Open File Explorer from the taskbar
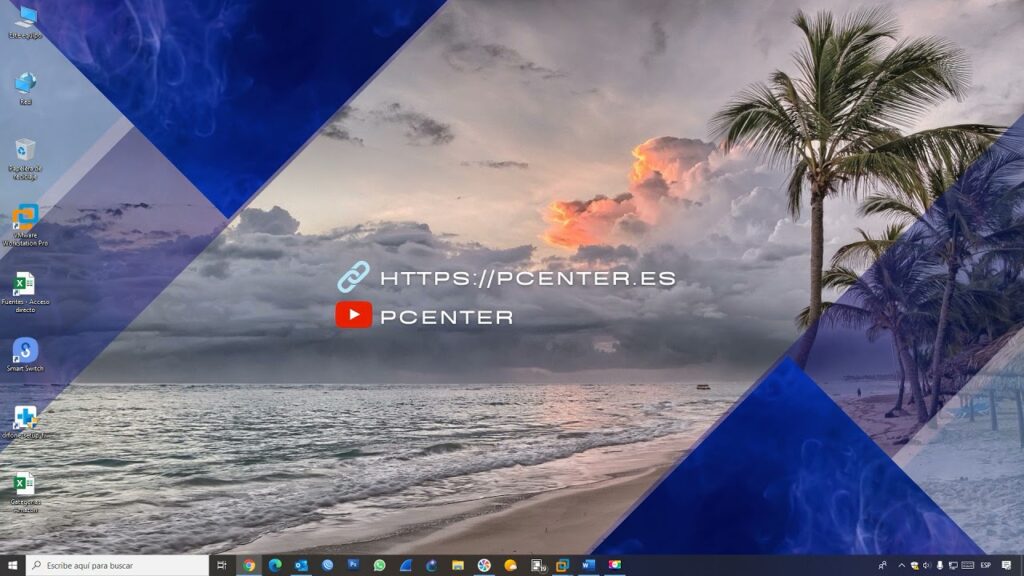Image resolution: width=1024 pixels, height=576 pixels. [457, 565]
